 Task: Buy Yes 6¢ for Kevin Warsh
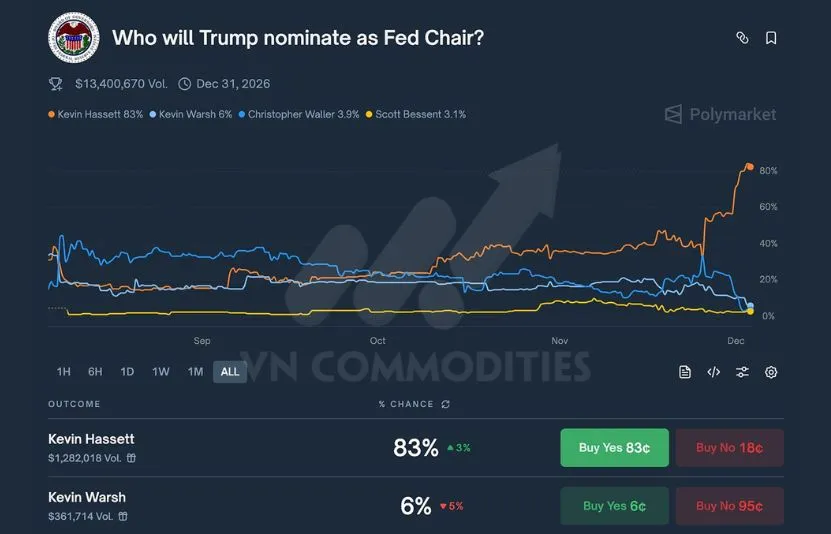point(614,506)
